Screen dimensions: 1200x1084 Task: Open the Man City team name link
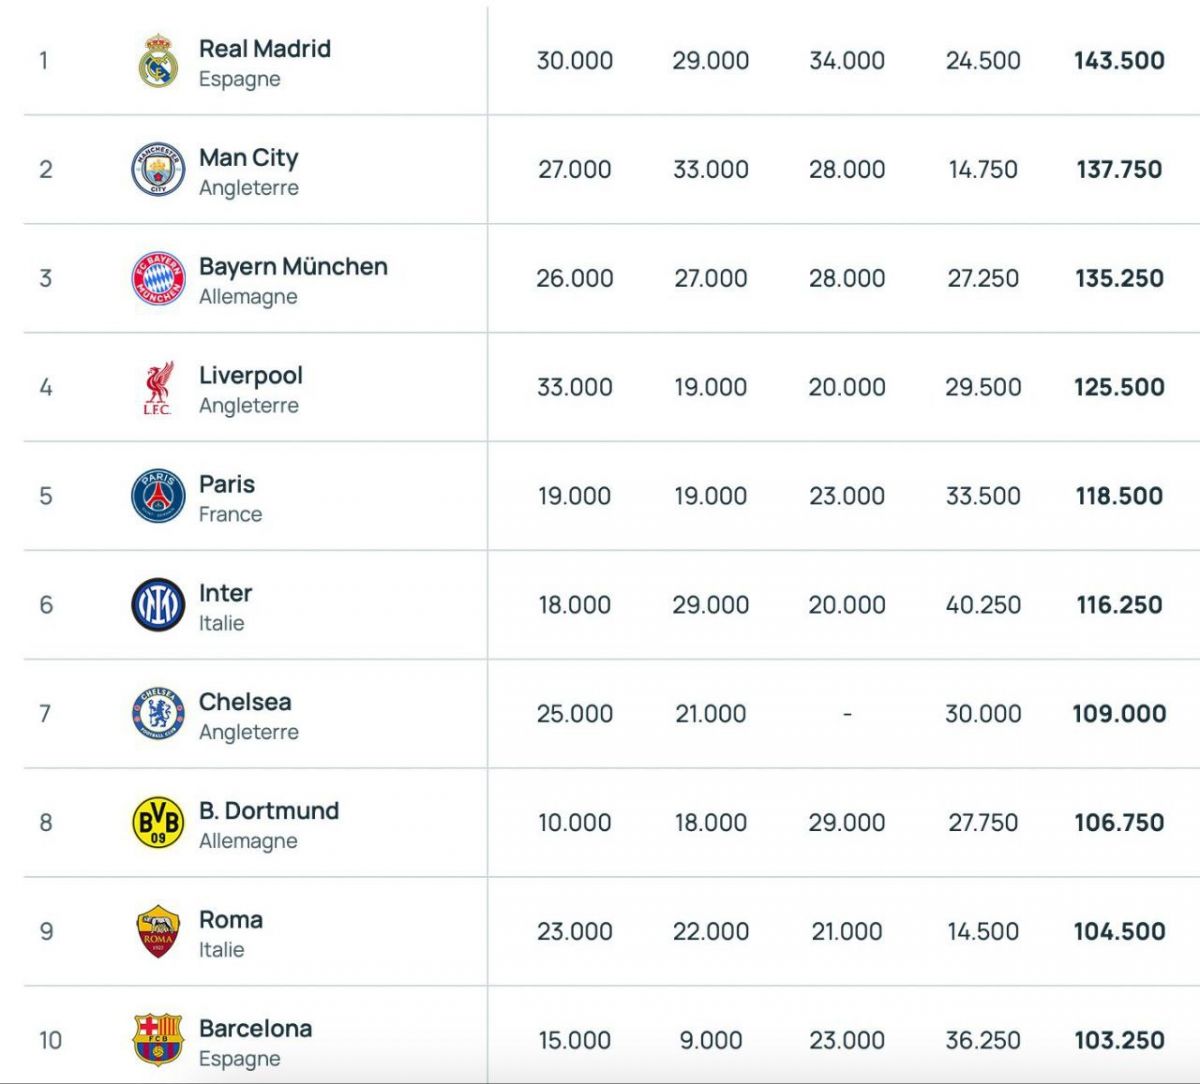click(249, 157)
